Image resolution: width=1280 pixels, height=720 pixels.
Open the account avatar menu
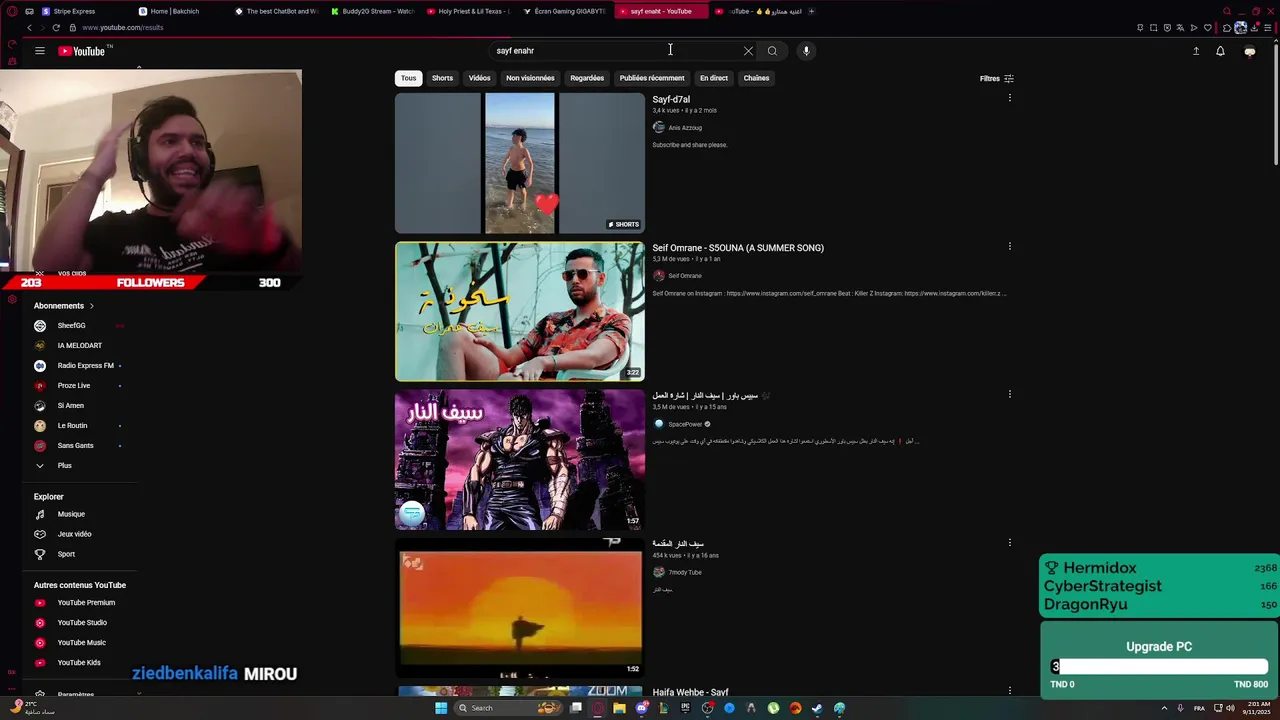click(1249, 51)
